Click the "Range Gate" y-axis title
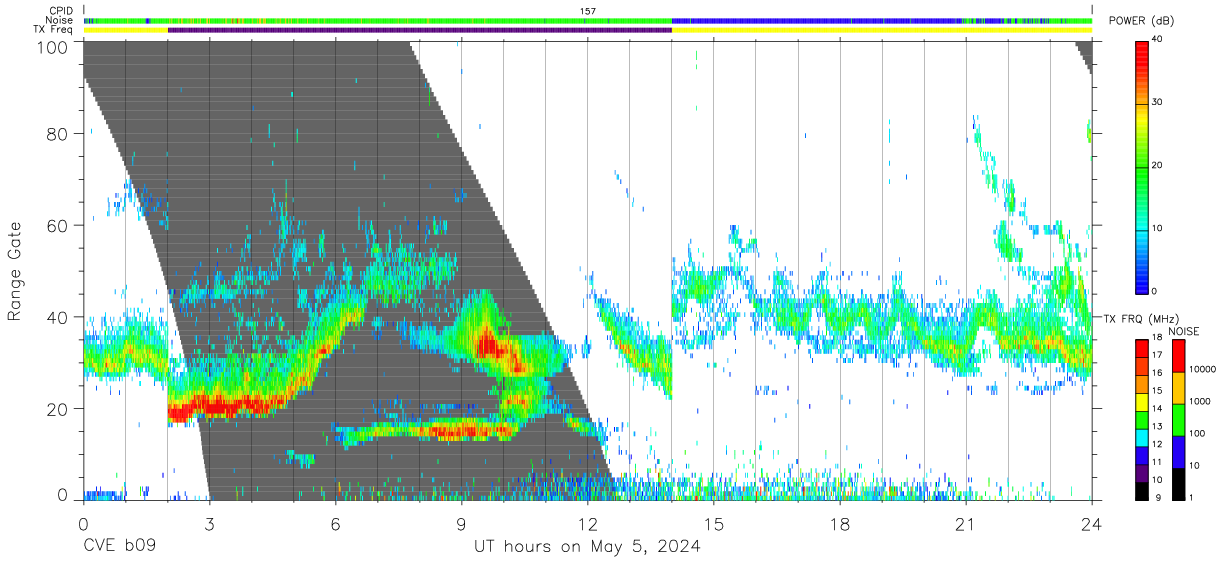This screenshot has width=1228, height=567. (x=15, y=272)
